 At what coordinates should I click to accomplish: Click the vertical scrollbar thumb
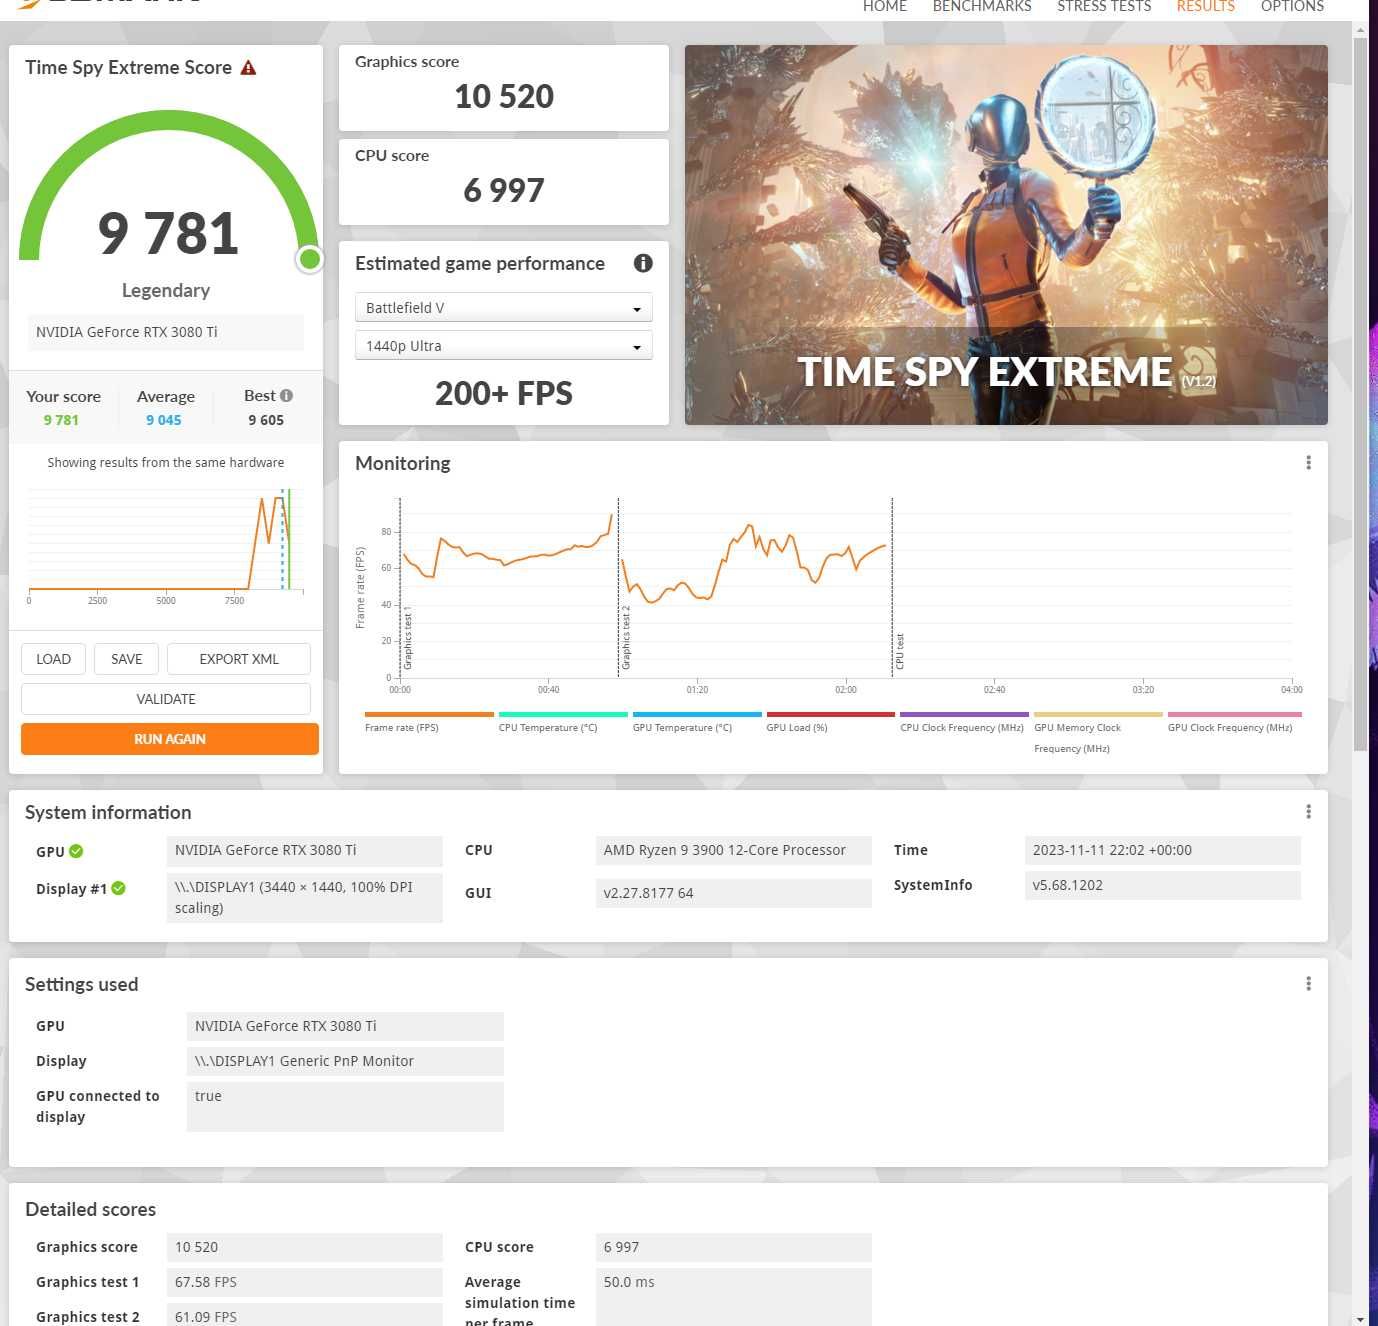1360,393
